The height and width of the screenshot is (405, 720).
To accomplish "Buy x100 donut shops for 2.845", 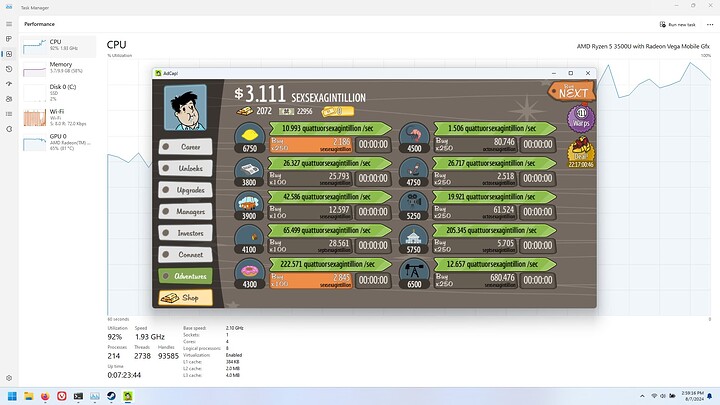I will pos(310,280).
